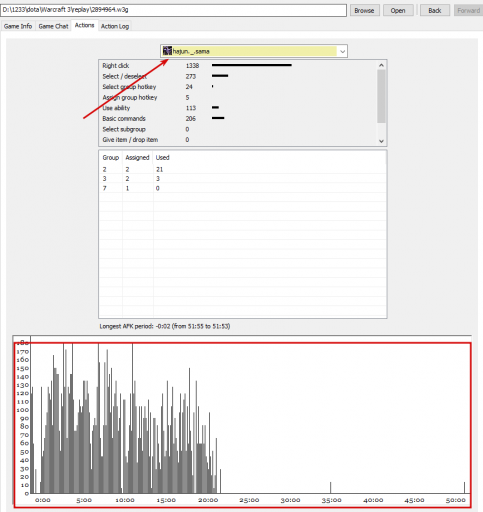
Task: Click the Forward button
Action: point(468,10)
